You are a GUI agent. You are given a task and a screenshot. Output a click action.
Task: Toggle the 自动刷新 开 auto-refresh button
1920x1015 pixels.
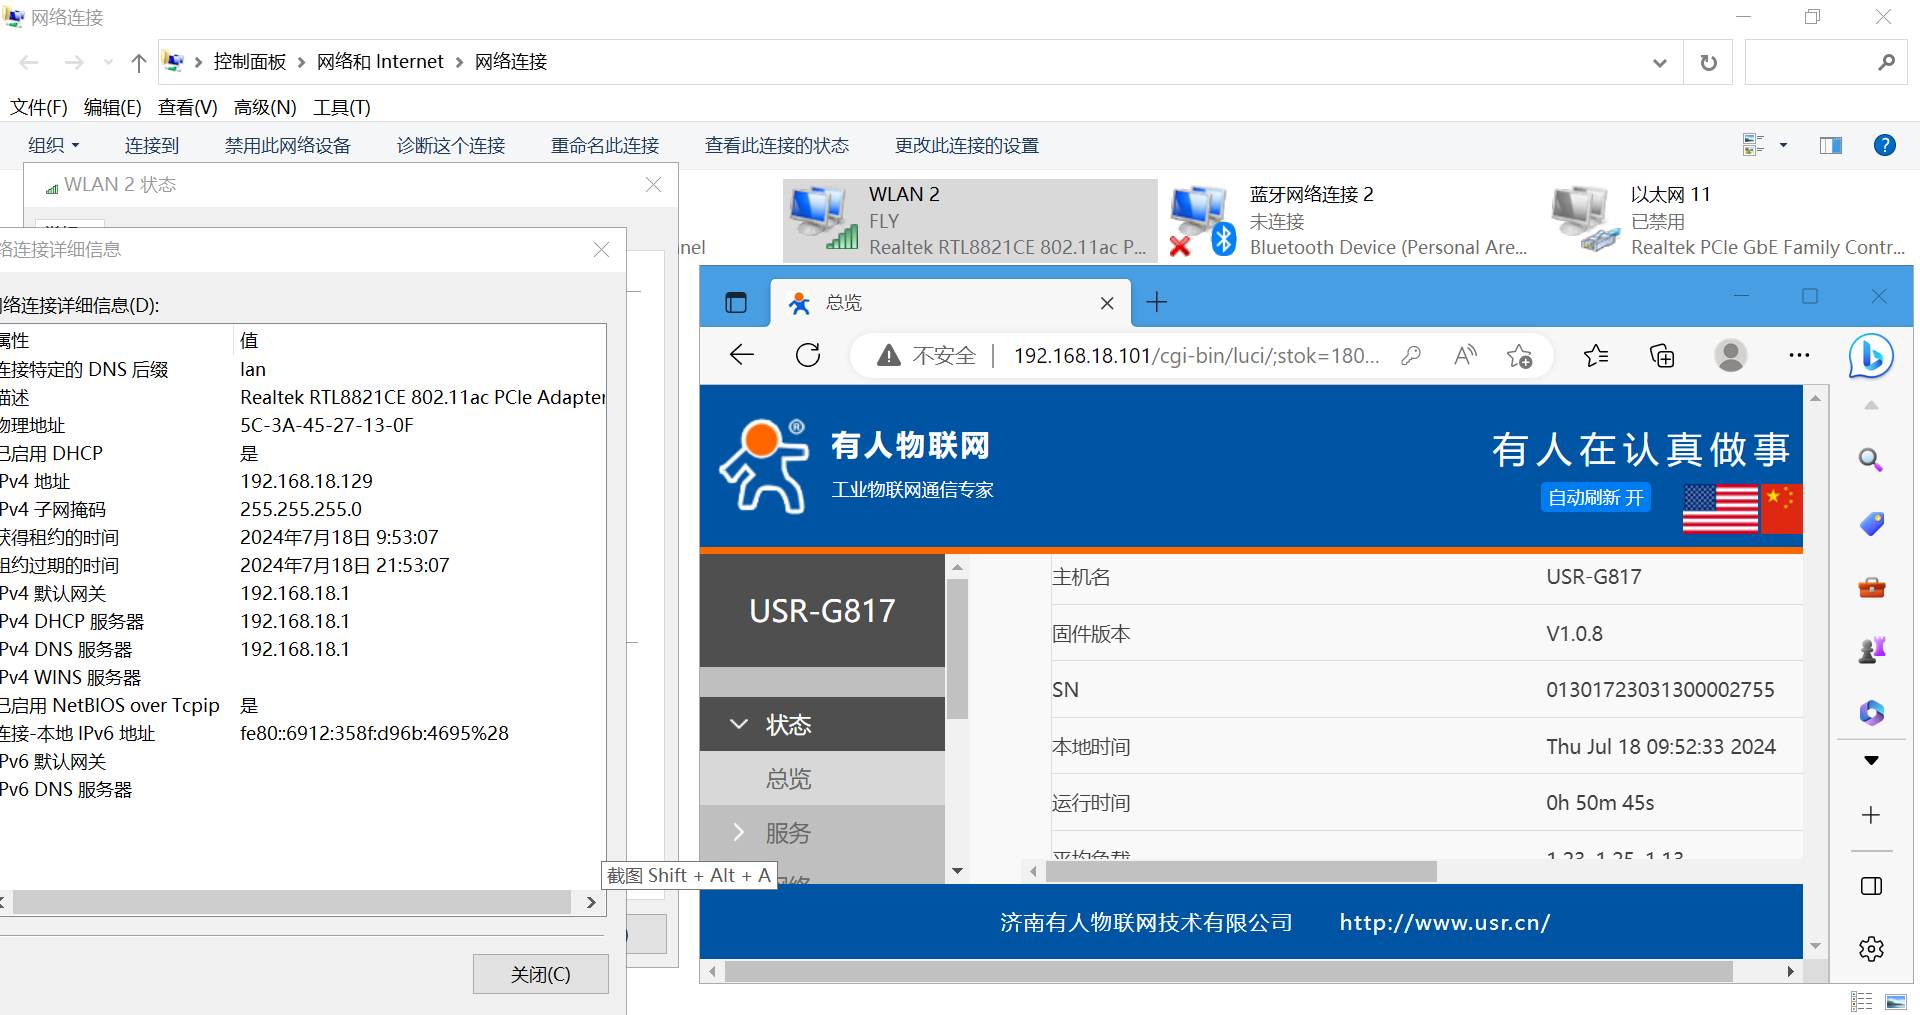1595,498
